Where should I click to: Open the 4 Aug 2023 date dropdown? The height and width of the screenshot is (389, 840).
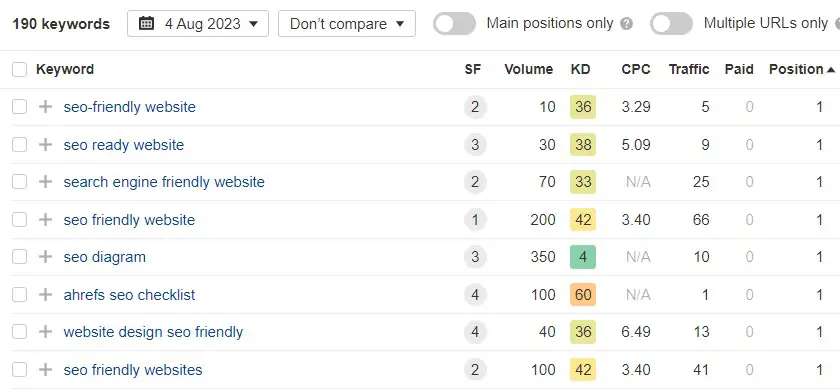click(x=198, y=24)
